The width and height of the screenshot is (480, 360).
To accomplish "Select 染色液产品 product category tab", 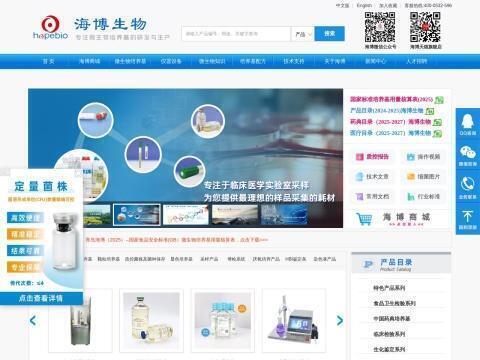I will 325,259.
